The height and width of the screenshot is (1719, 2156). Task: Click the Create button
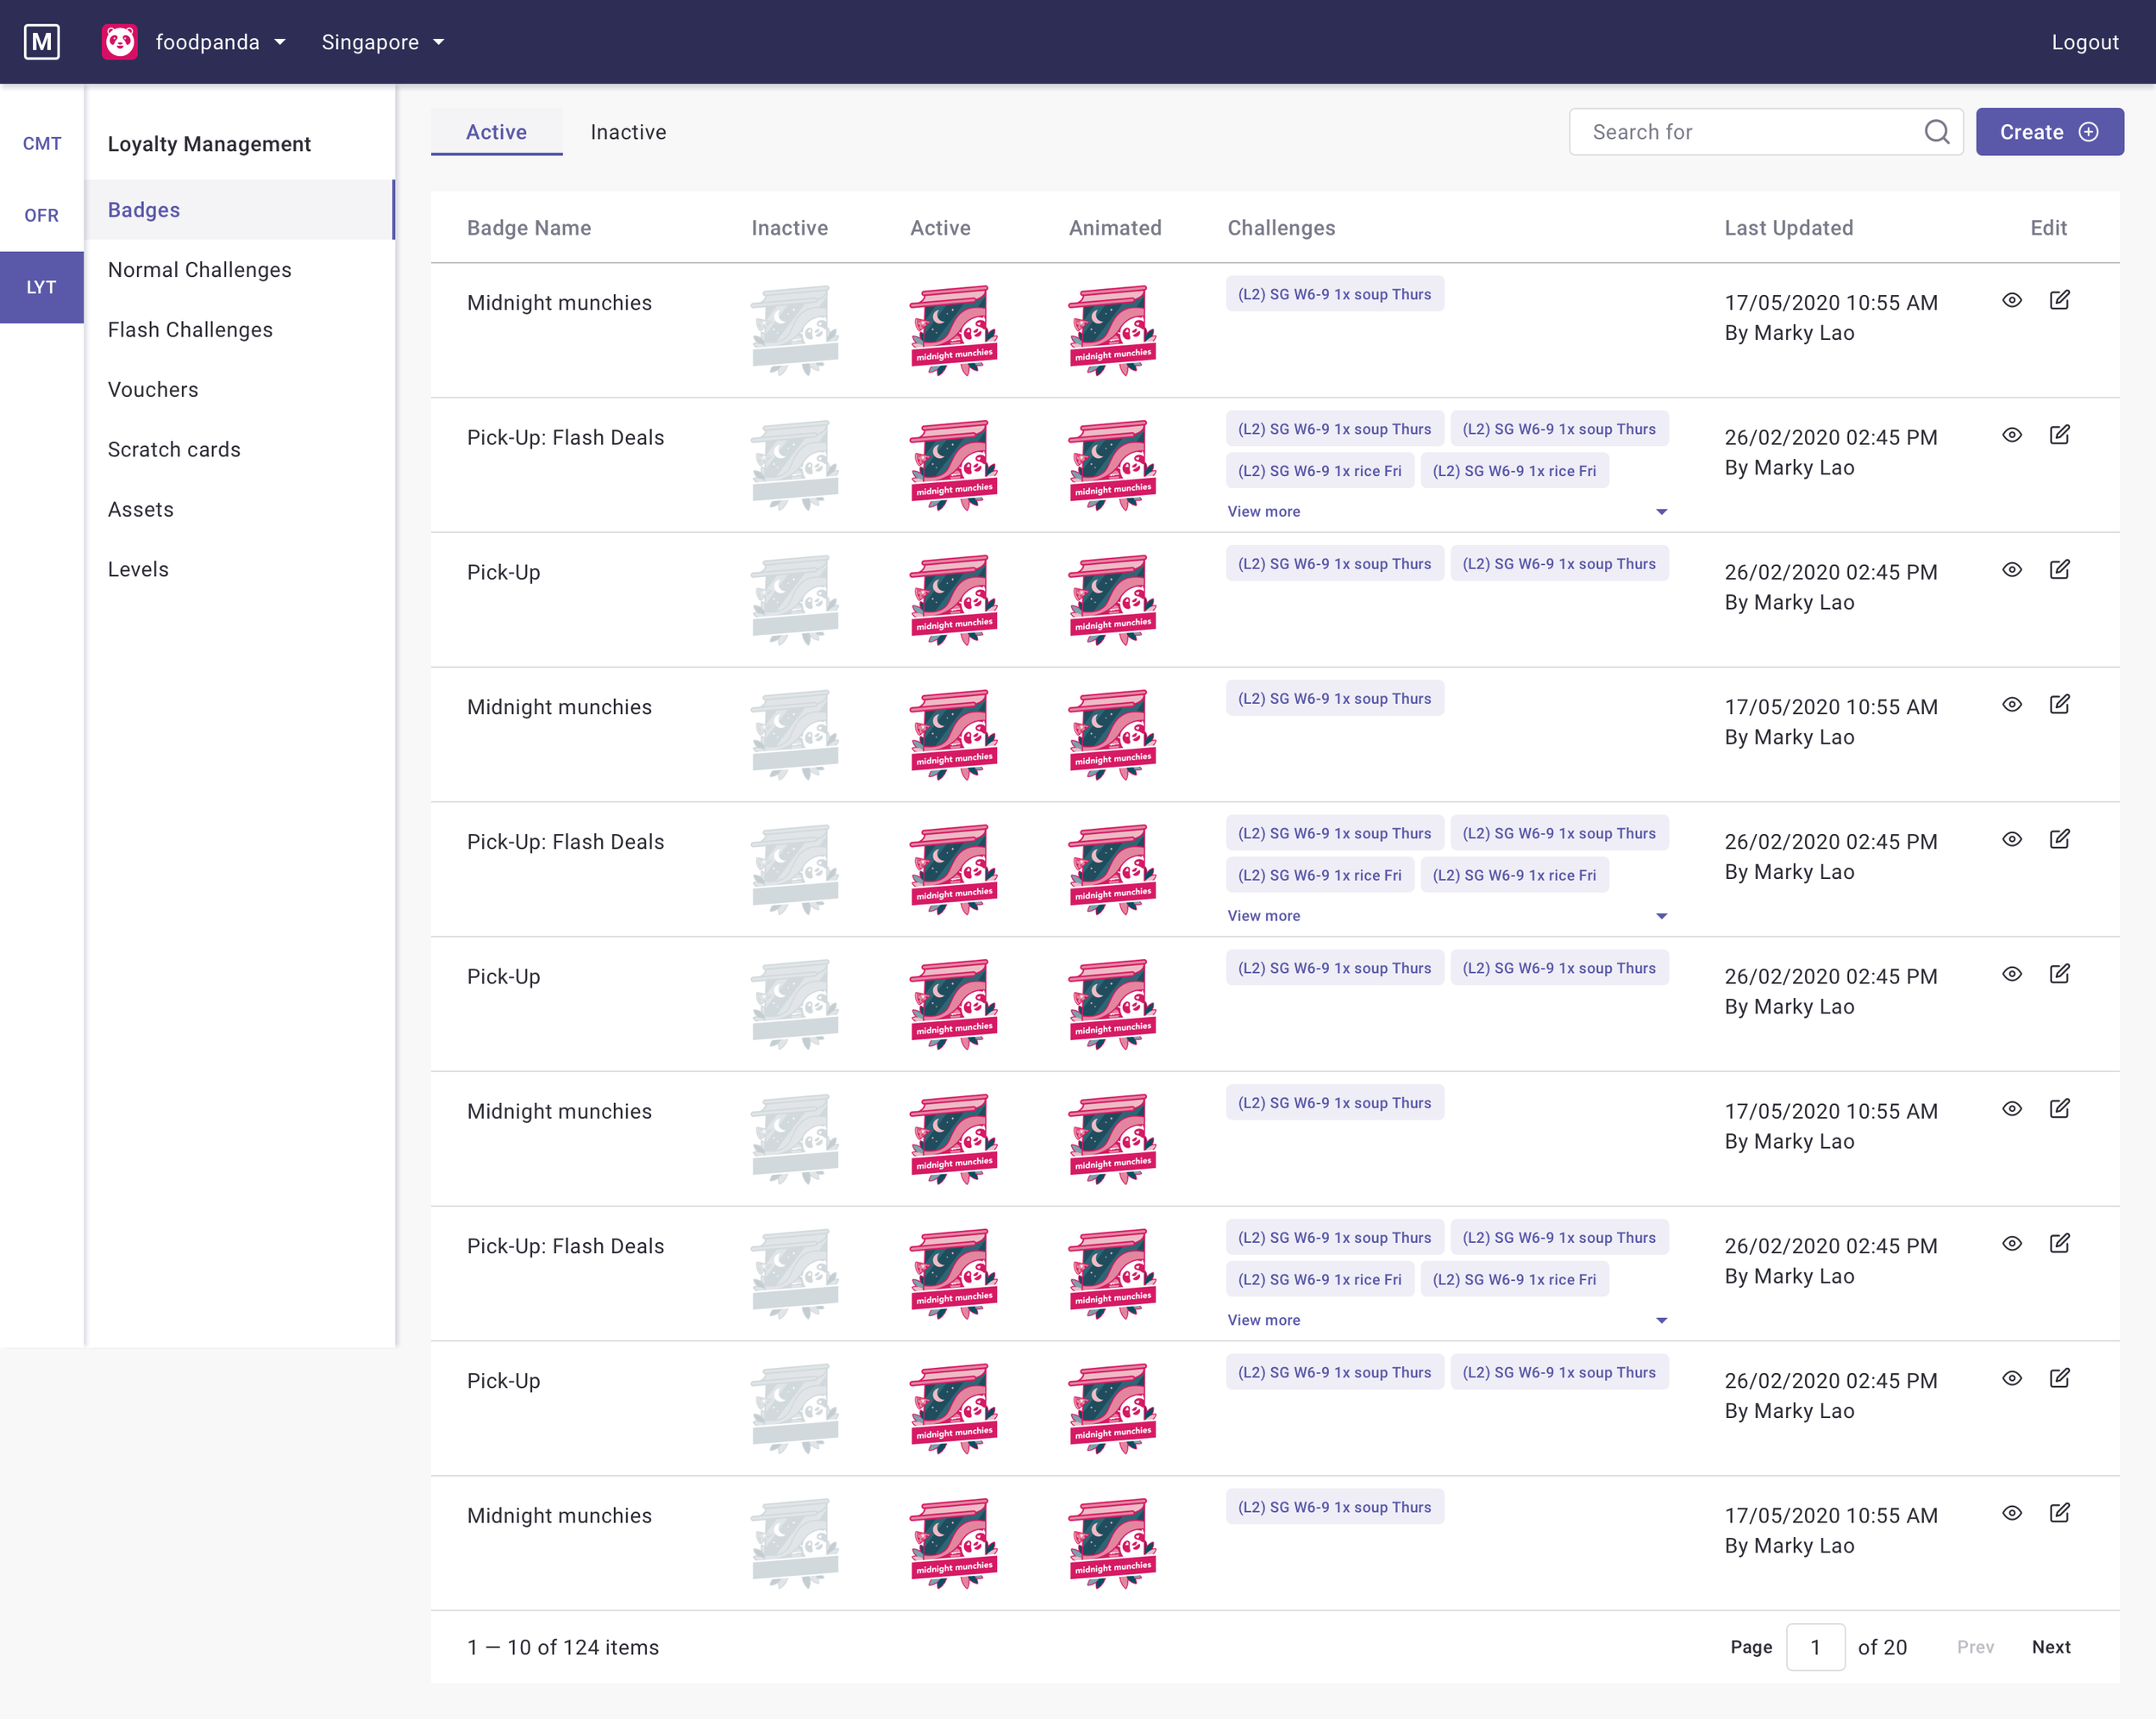[x=2048, y=132]
